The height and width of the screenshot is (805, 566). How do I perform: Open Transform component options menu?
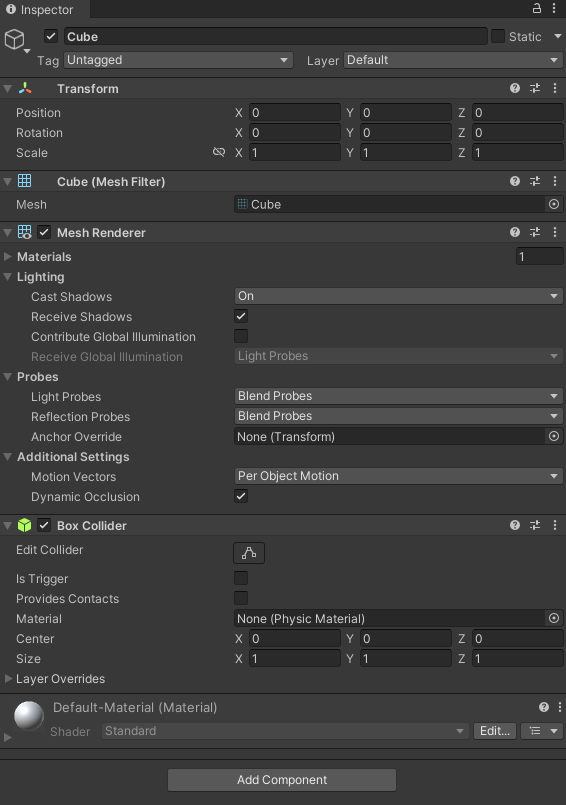555,88
